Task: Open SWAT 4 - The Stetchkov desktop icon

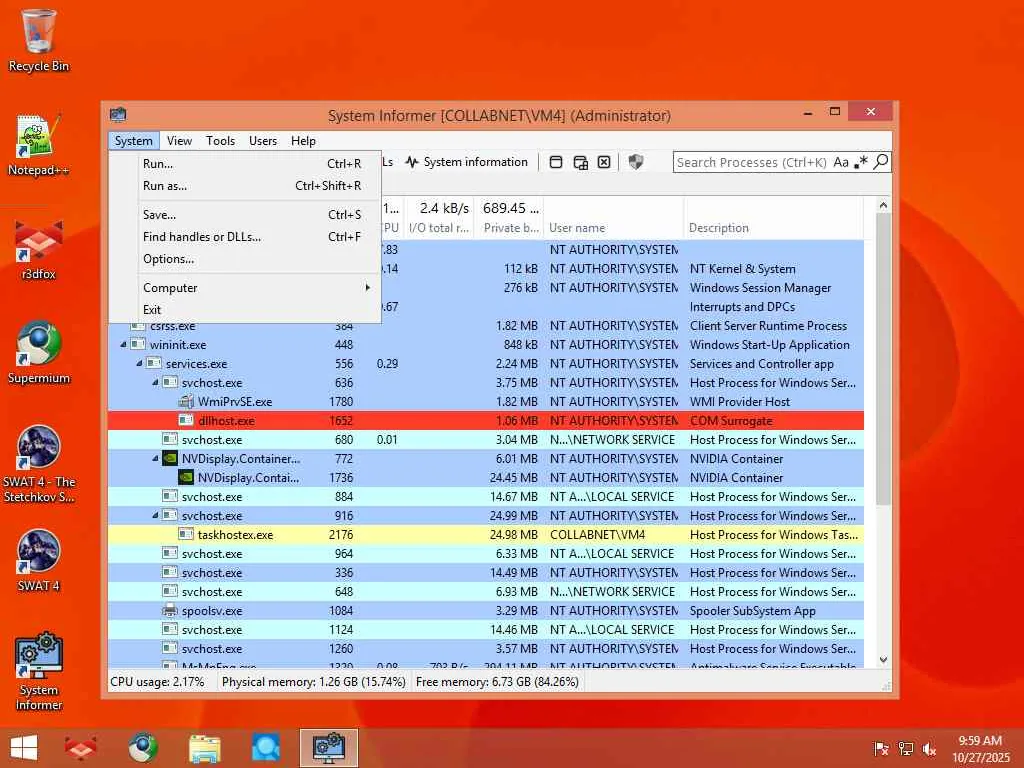Action: tap(39, 464)
